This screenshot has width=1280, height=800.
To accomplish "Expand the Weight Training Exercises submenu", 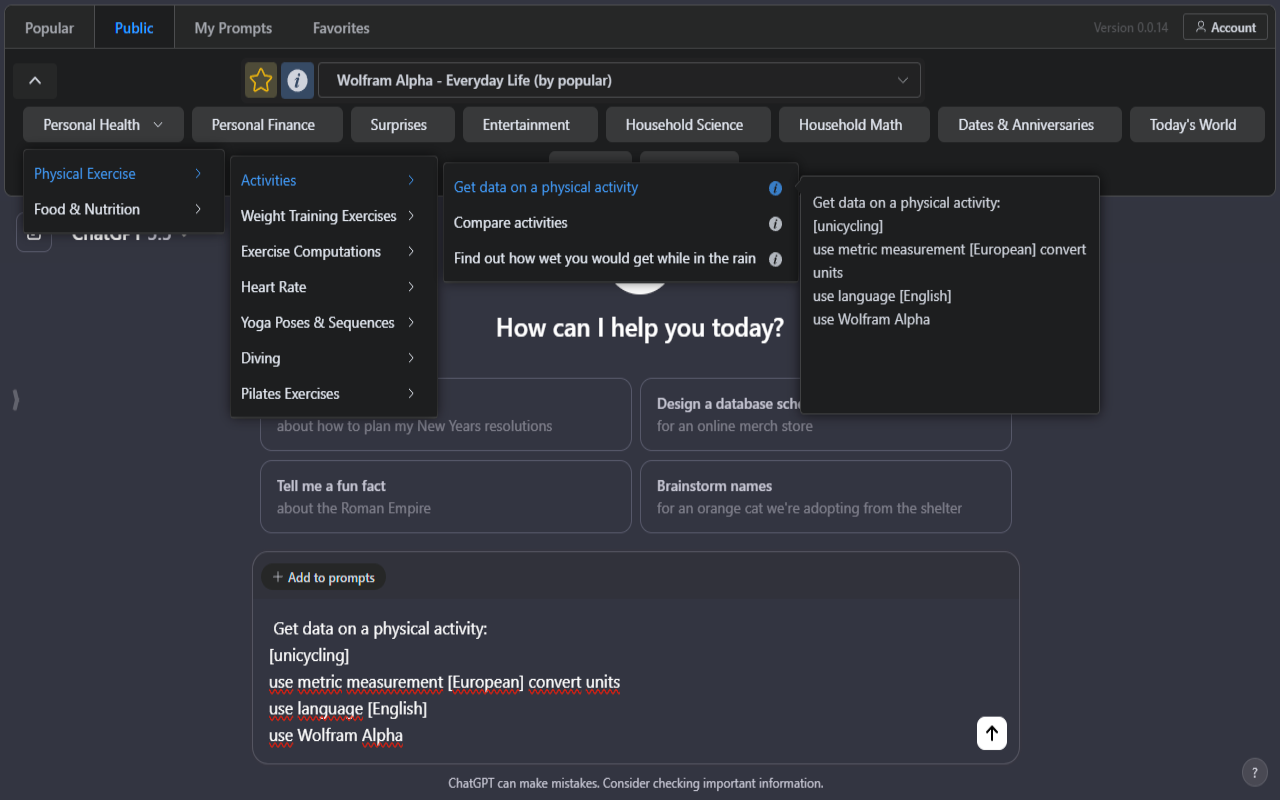I will click(x=333, y=216).
